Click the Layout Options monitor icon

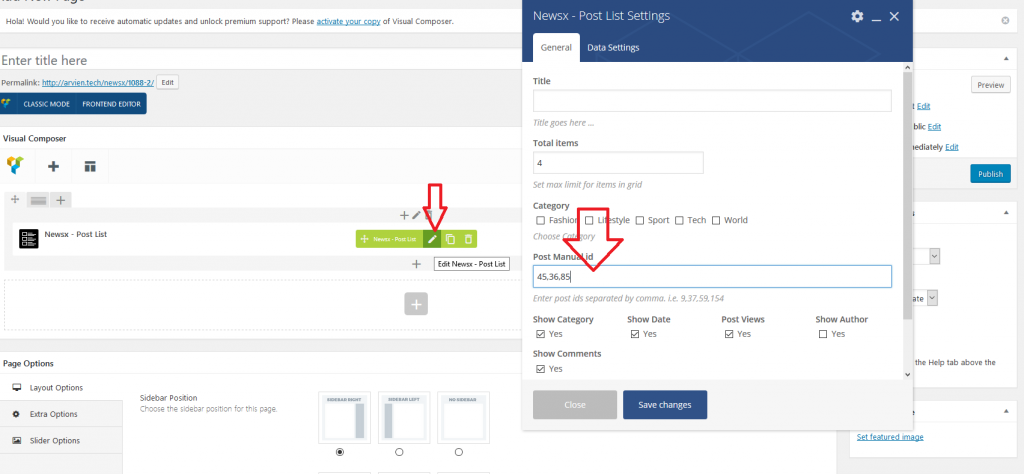coord(16,388)
